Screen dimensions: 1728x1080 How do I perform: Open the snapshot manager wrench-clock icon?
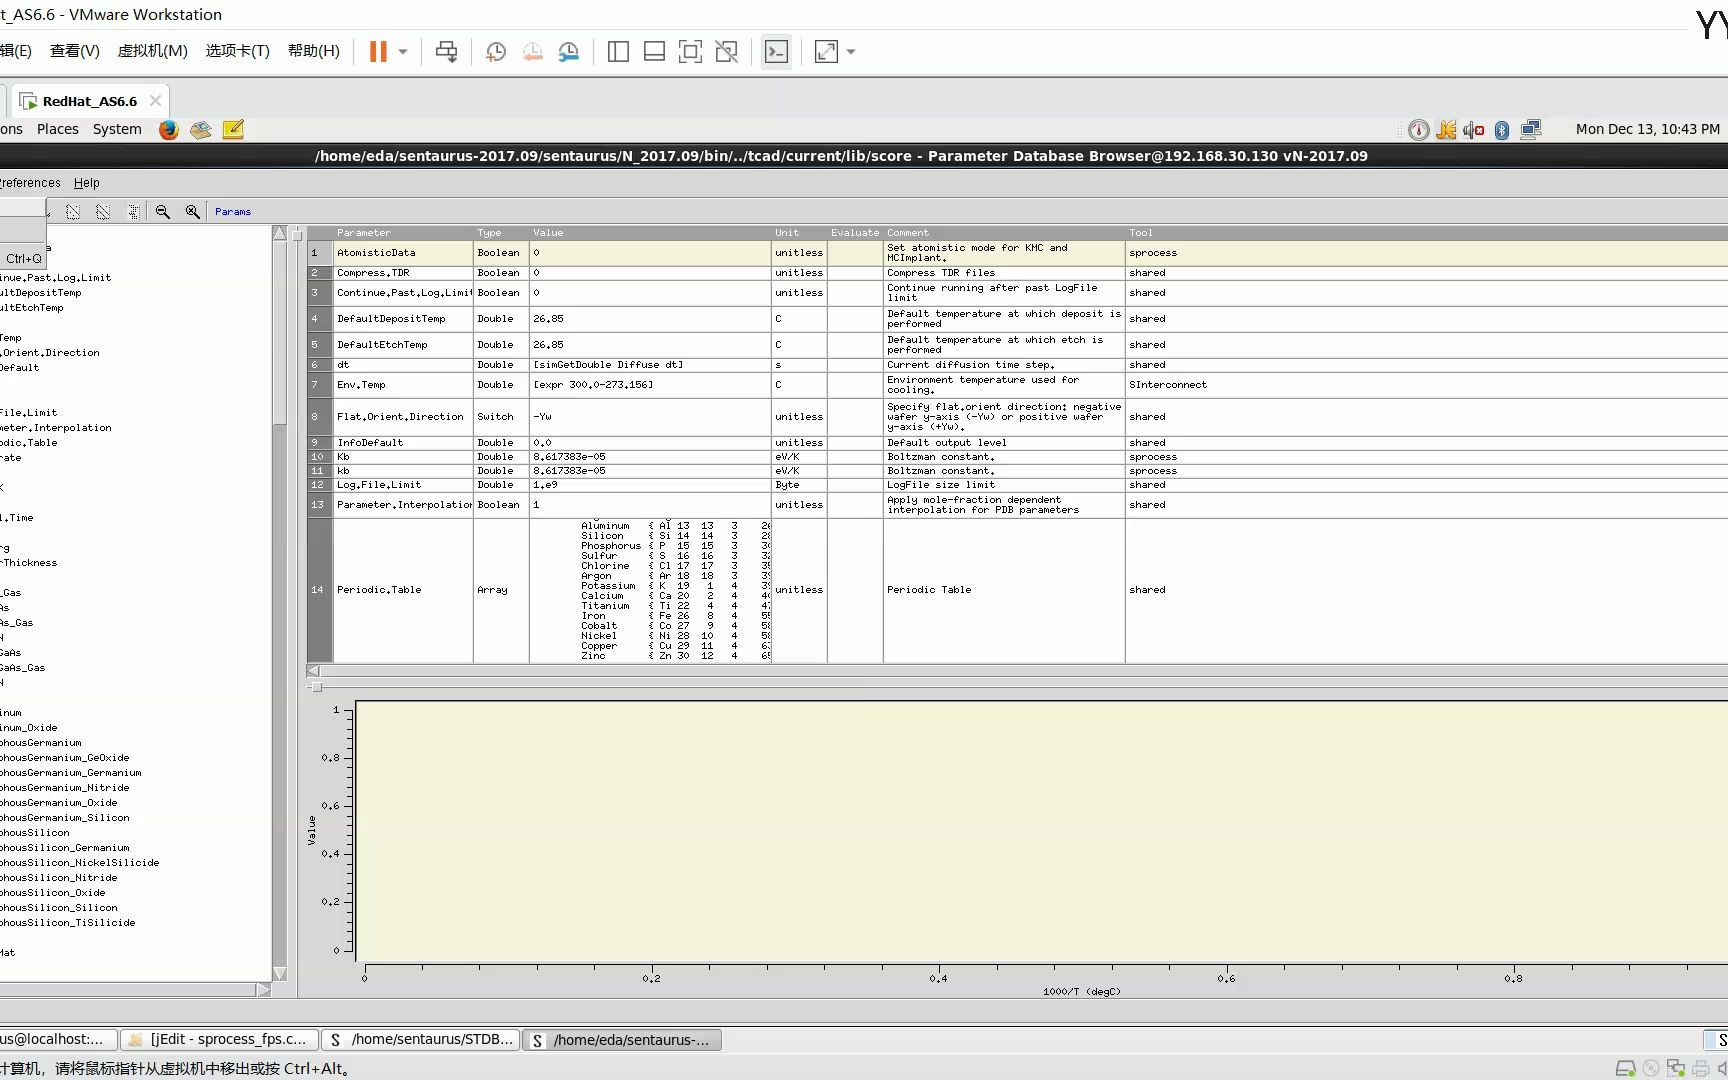pos(569,52)
